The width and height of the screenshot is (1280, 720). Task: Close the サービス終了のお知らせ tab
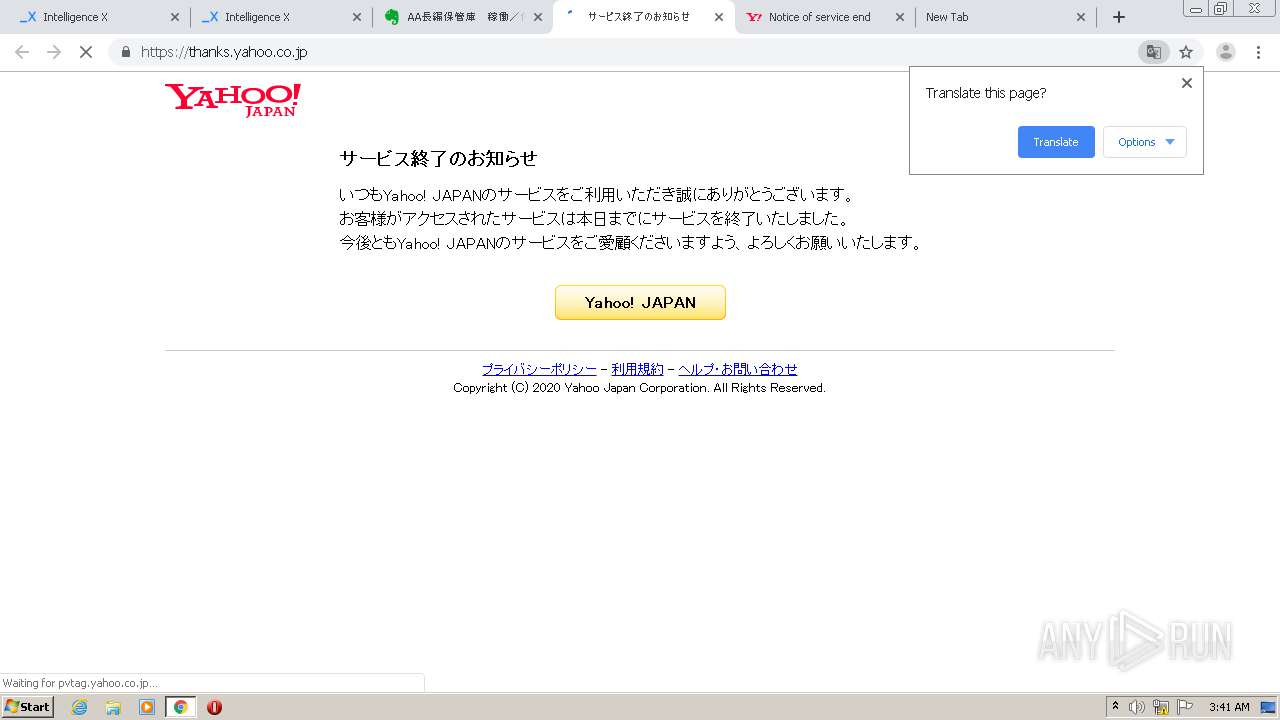click(x=718, y=17)
